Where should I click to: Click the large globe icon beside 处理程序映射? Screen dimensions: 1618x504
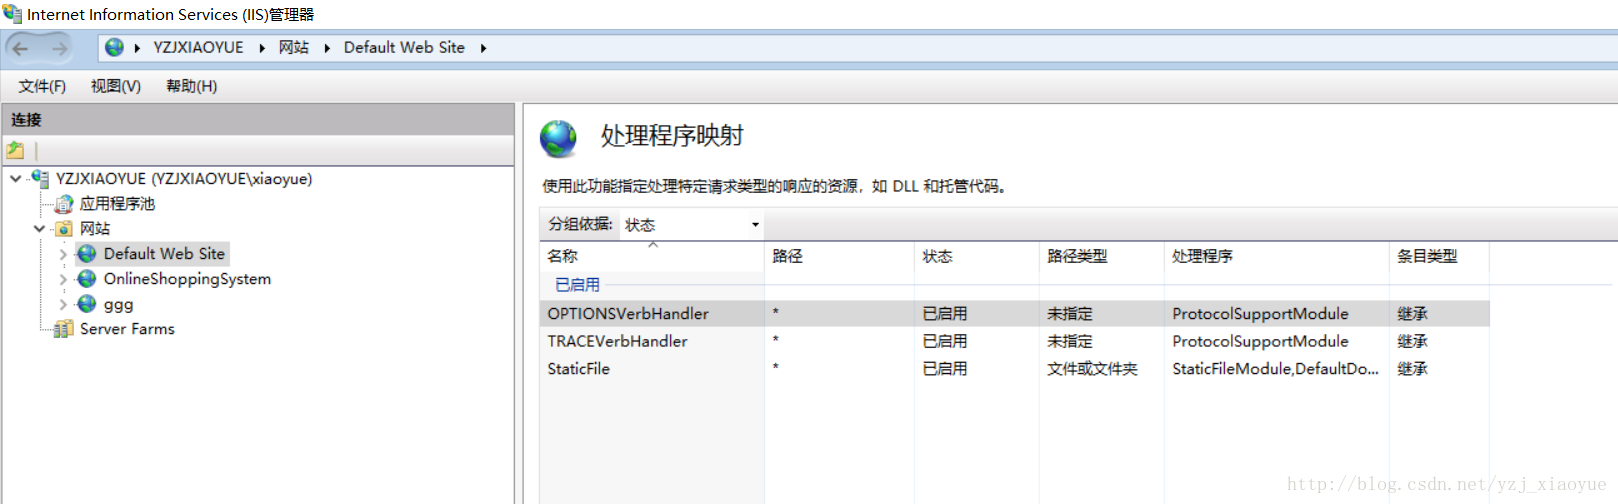point(559,138)
